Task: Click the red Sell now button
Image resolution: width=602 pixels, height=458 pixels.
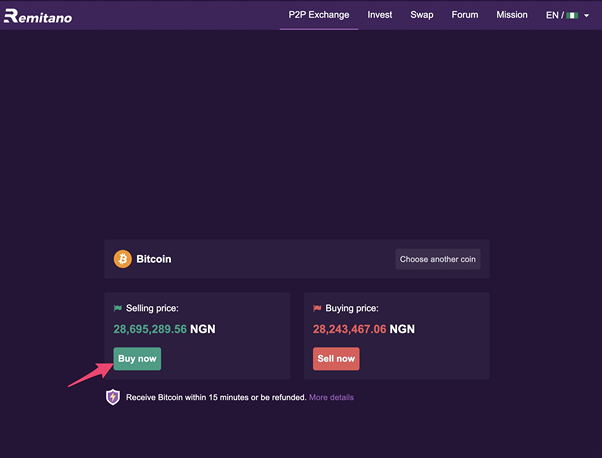Action: (x=336, y=359)
